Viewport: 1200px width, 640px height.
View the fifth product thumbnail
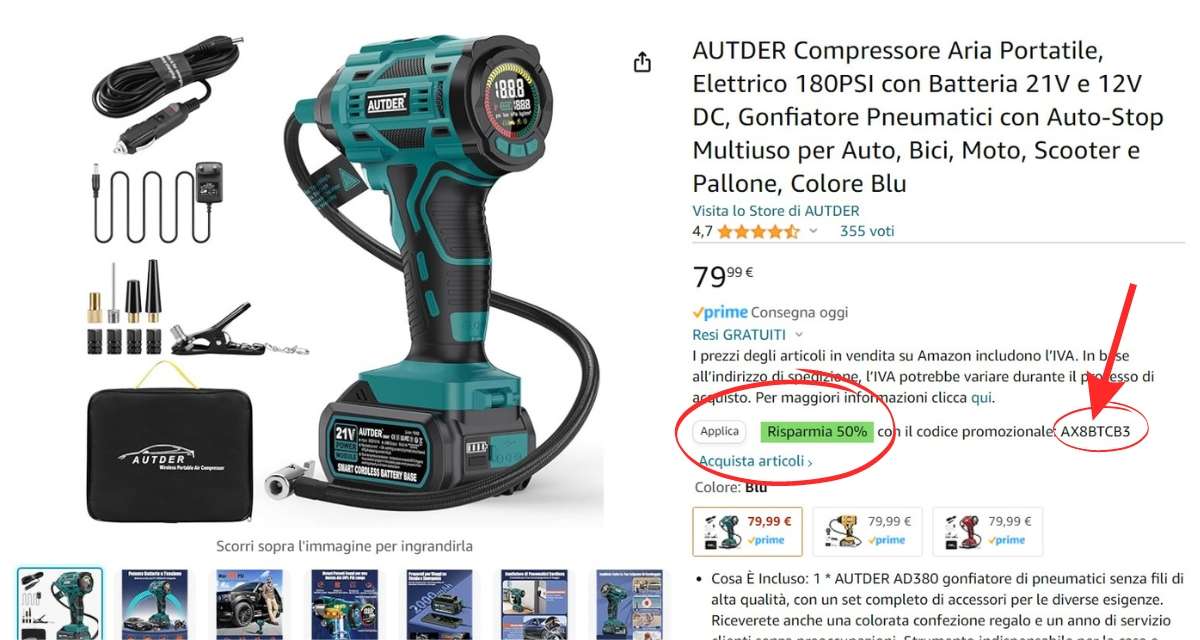coord(439,603)
